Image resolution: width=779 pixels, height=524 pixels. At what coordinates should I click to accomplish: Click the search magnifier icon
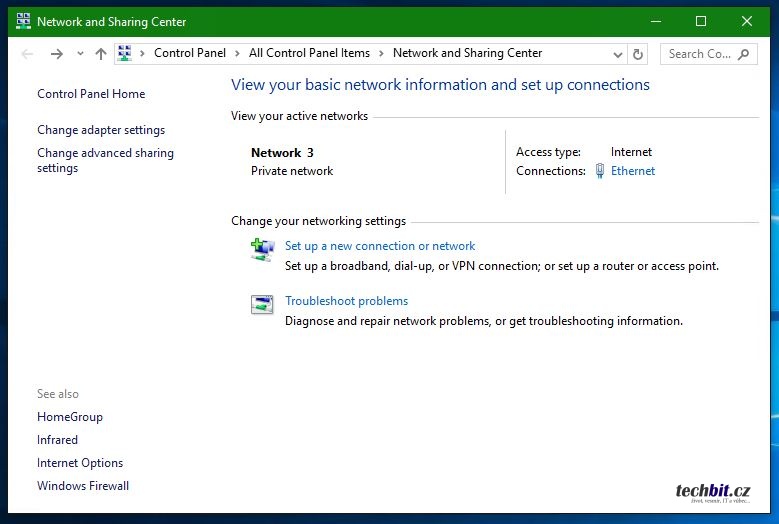[745, 54]
